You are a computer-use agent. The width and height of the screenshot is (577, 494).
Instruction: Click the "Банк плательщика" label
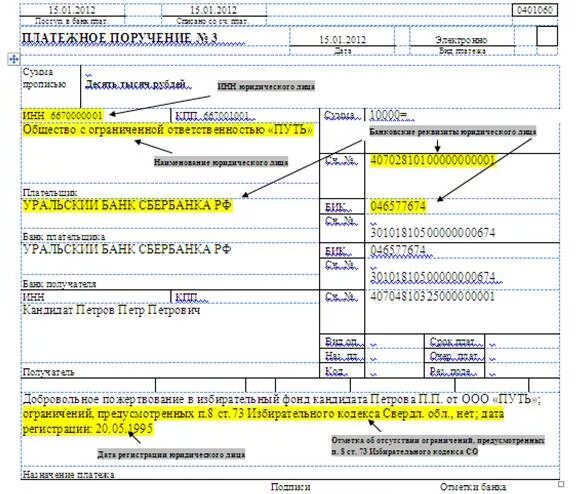pyautogui.click(x=64, y=237)
